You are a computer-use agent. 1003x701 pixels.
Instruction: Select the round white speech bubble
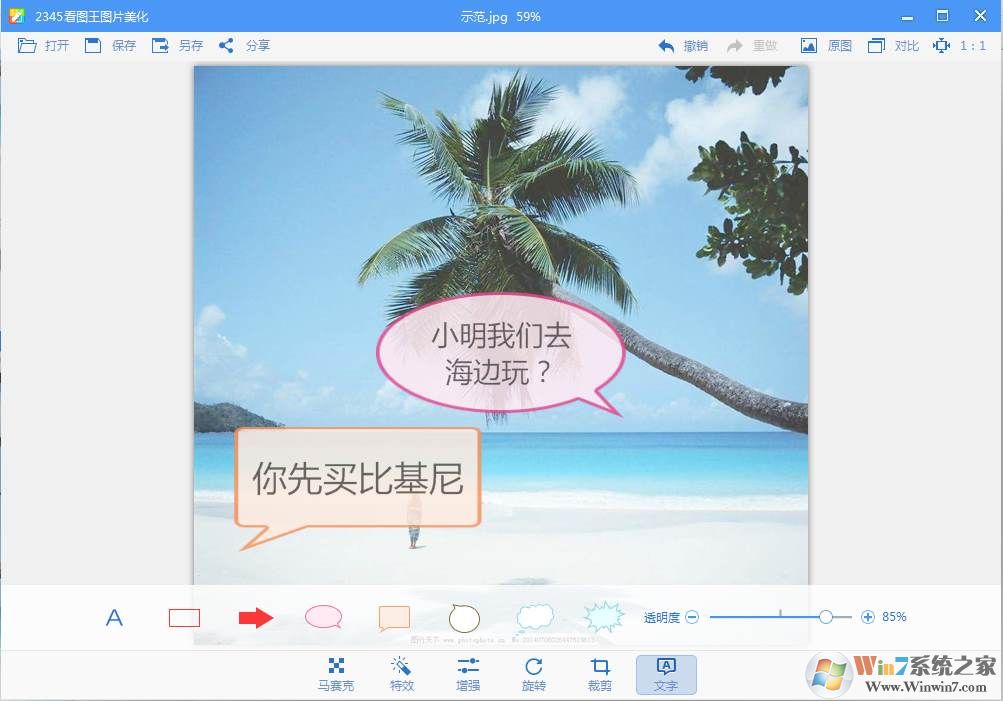pos(464,618)
